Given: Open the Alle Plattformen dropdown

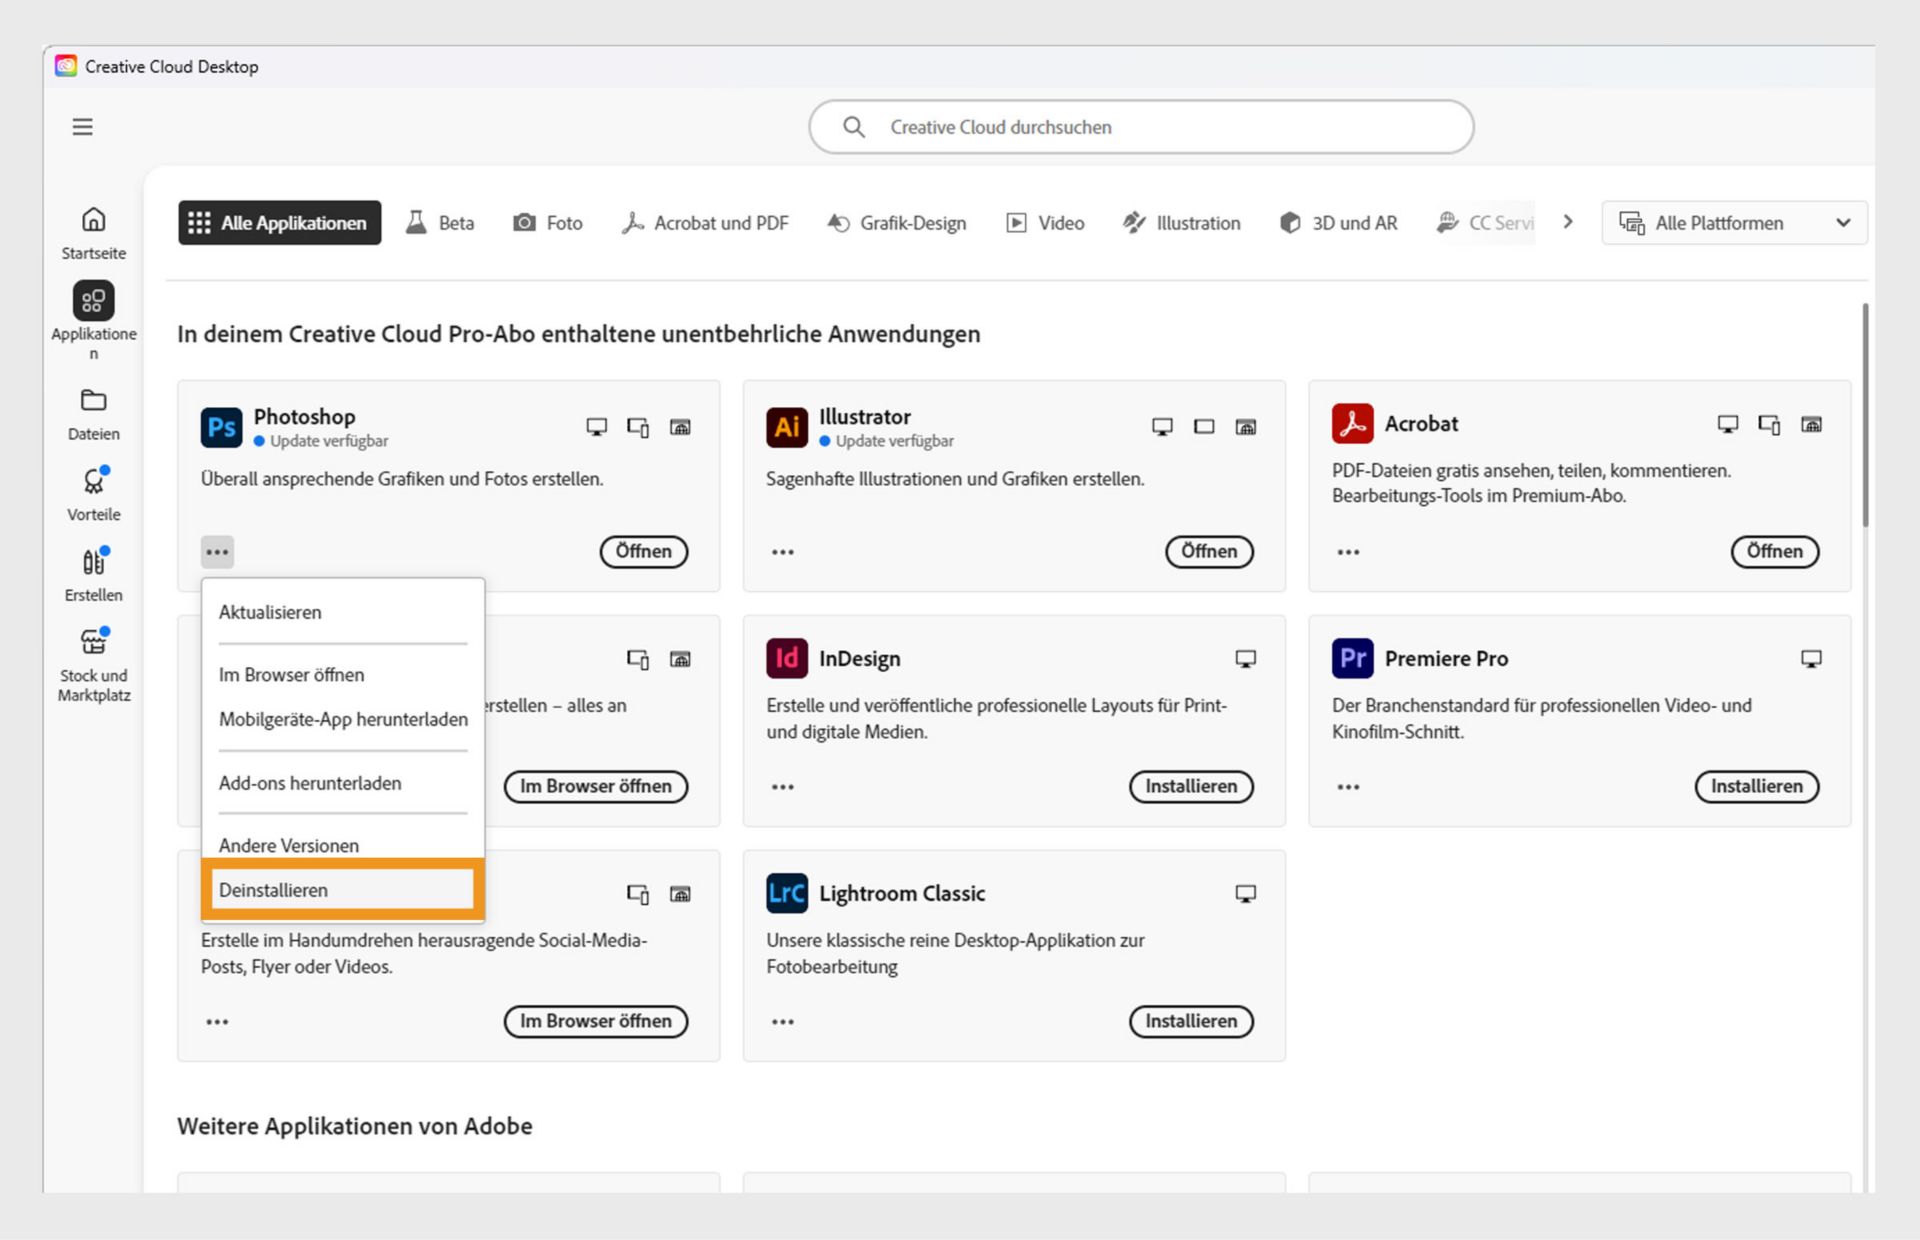Looking at the screenshot, I should [1733, 222].
